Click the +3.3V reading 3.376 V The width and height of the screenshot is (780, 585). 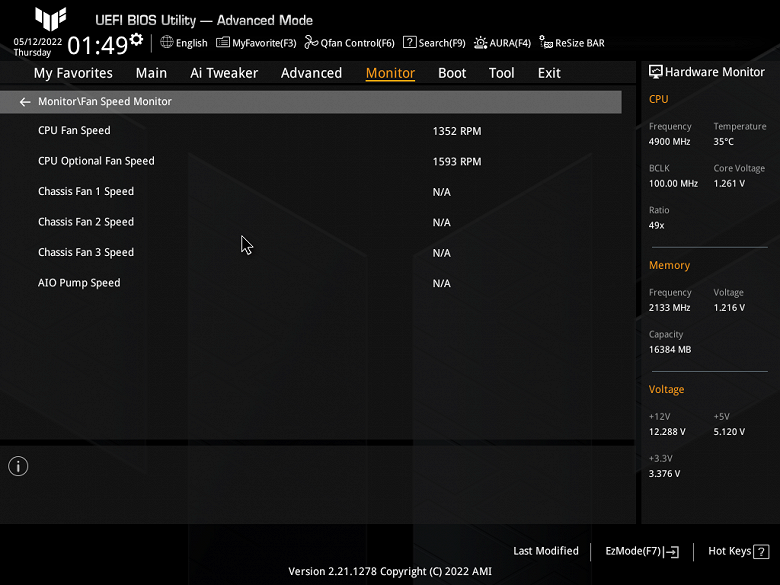tap(664, 473)
